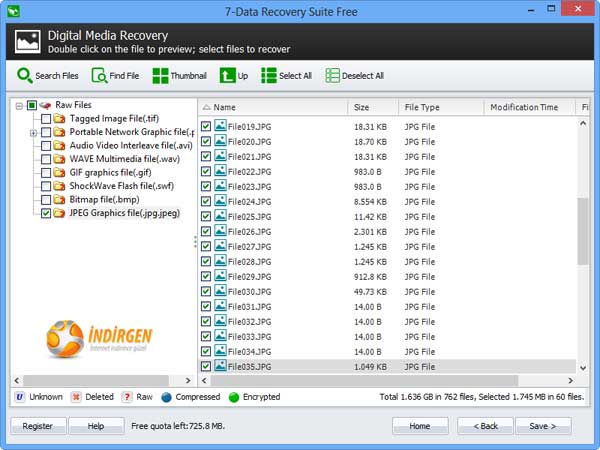
Task: Uncheck the File021.JPG checkbox
Action: [x=206, y=157]
